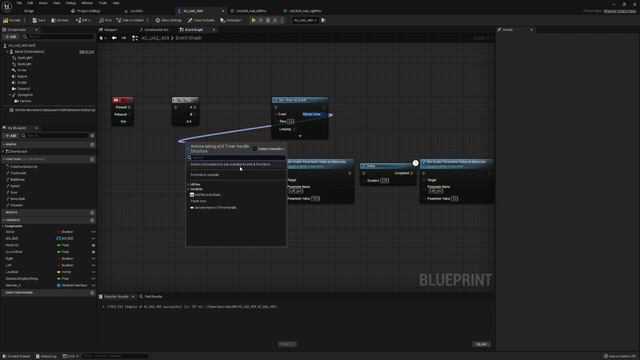Click the Add button in Components panel
Image resolution: width=640 pixels, height=360 pixels.
11,37
